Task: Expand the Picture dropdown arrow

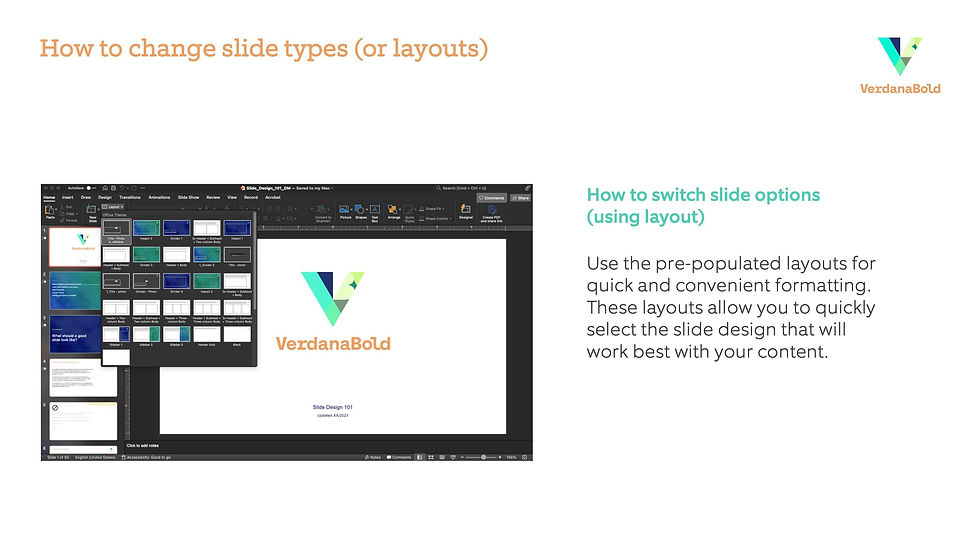Action: 351,209
